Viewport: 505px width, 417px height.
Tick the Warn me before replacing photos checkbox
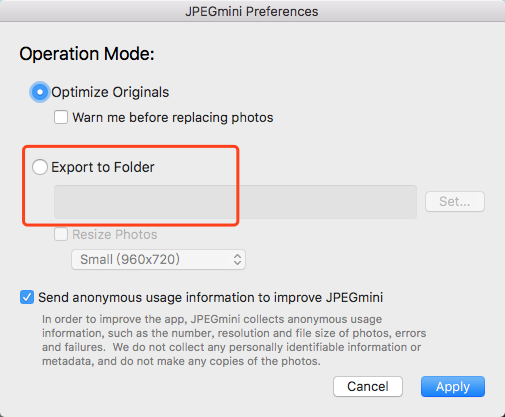coord(61,117)
